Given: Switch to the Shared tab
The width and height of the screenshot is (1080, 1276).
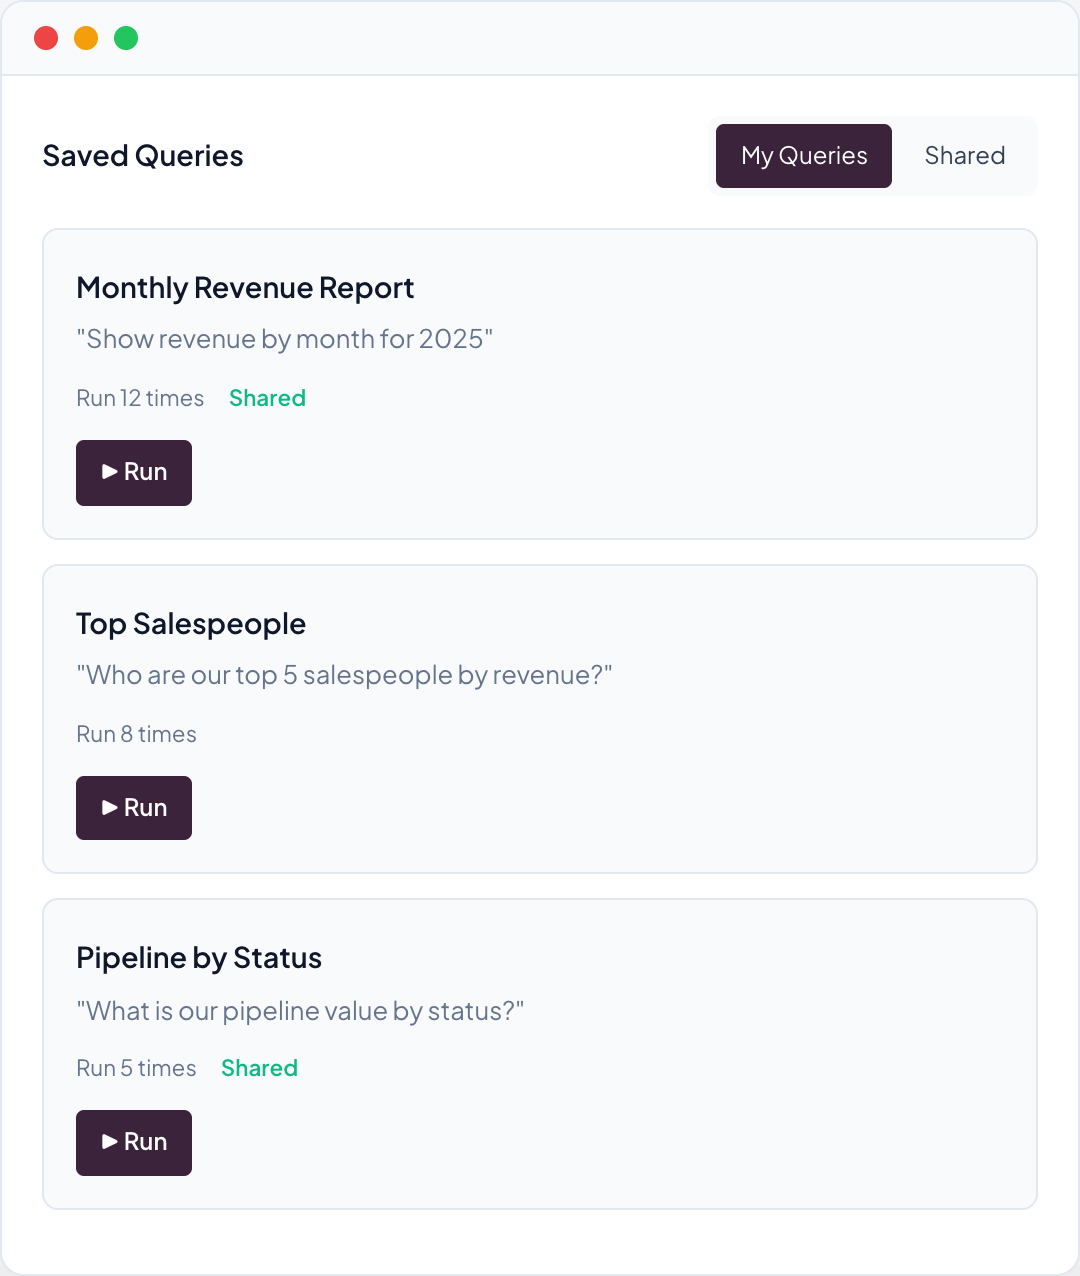Looking at the screenshot, I should [x=964, y=156].
